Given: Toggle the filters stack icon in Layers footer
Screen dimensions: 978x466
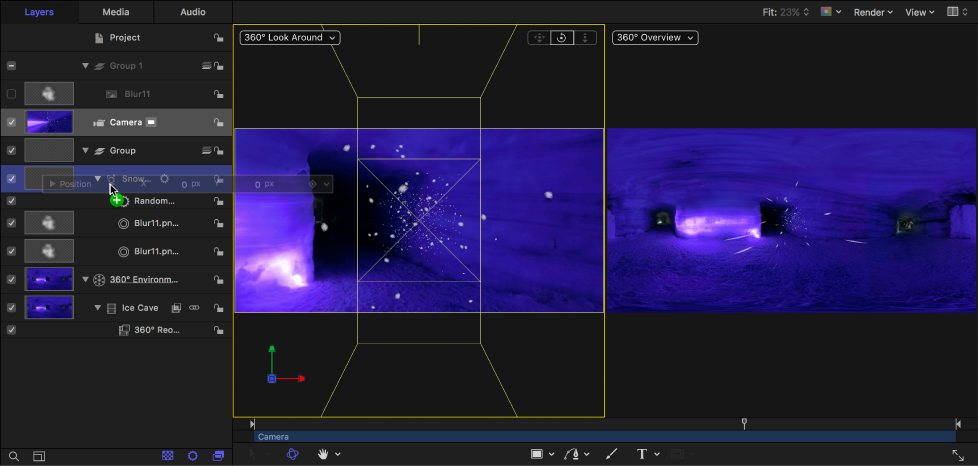Looking at the screenshot, I should tap(218, 456).
